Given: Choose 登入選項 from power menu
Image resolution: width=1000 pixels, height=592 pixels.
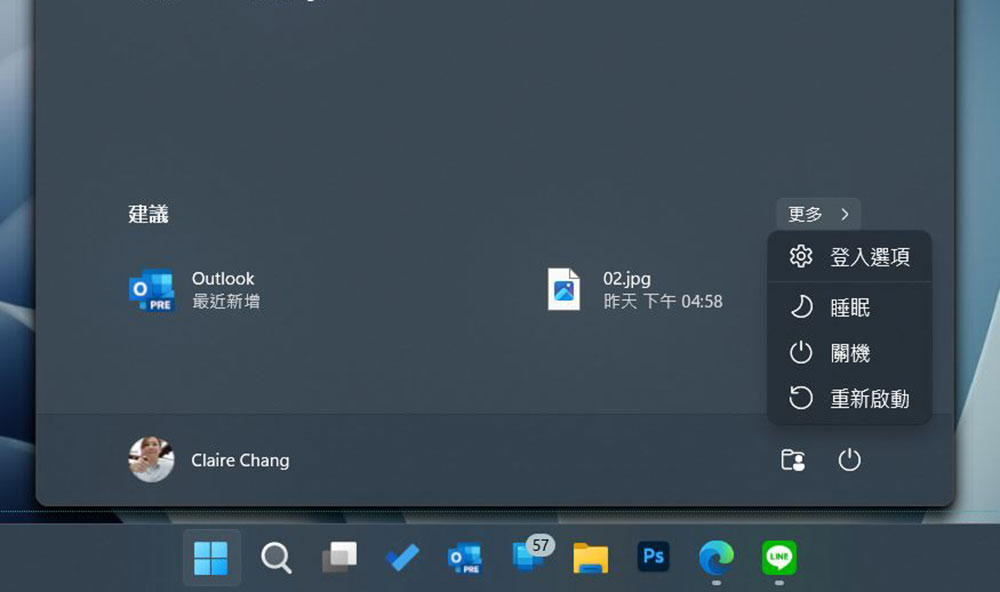Looking at the screenshot, I should tap(849, 257).
